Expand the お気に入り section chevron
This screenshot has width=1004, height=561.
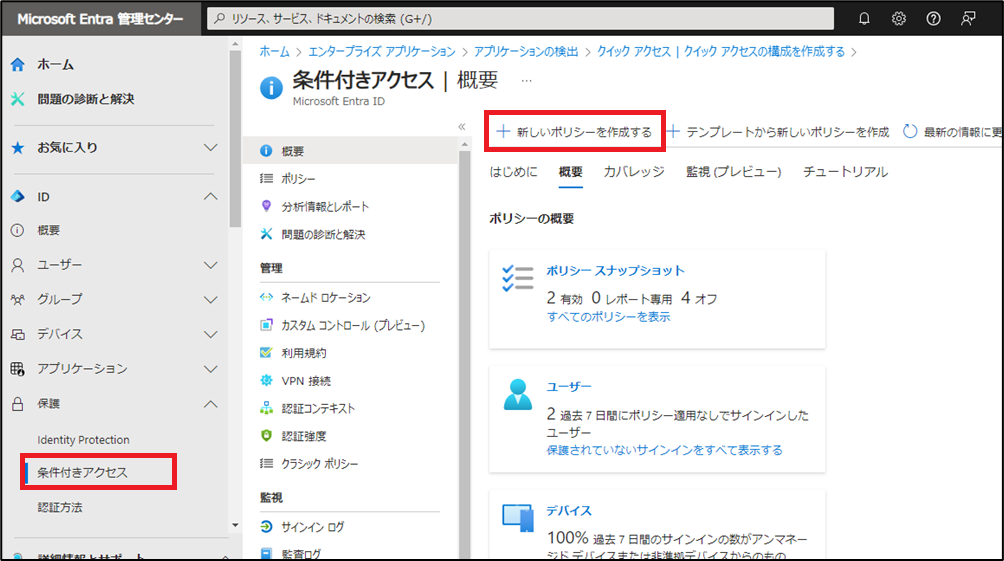tap(211, 148)
